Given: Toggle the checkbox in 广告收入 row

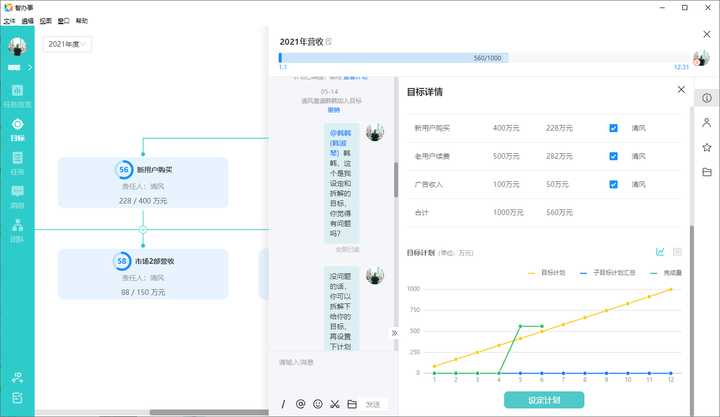Looking at the screenshot, I should [x=613, y=184].
